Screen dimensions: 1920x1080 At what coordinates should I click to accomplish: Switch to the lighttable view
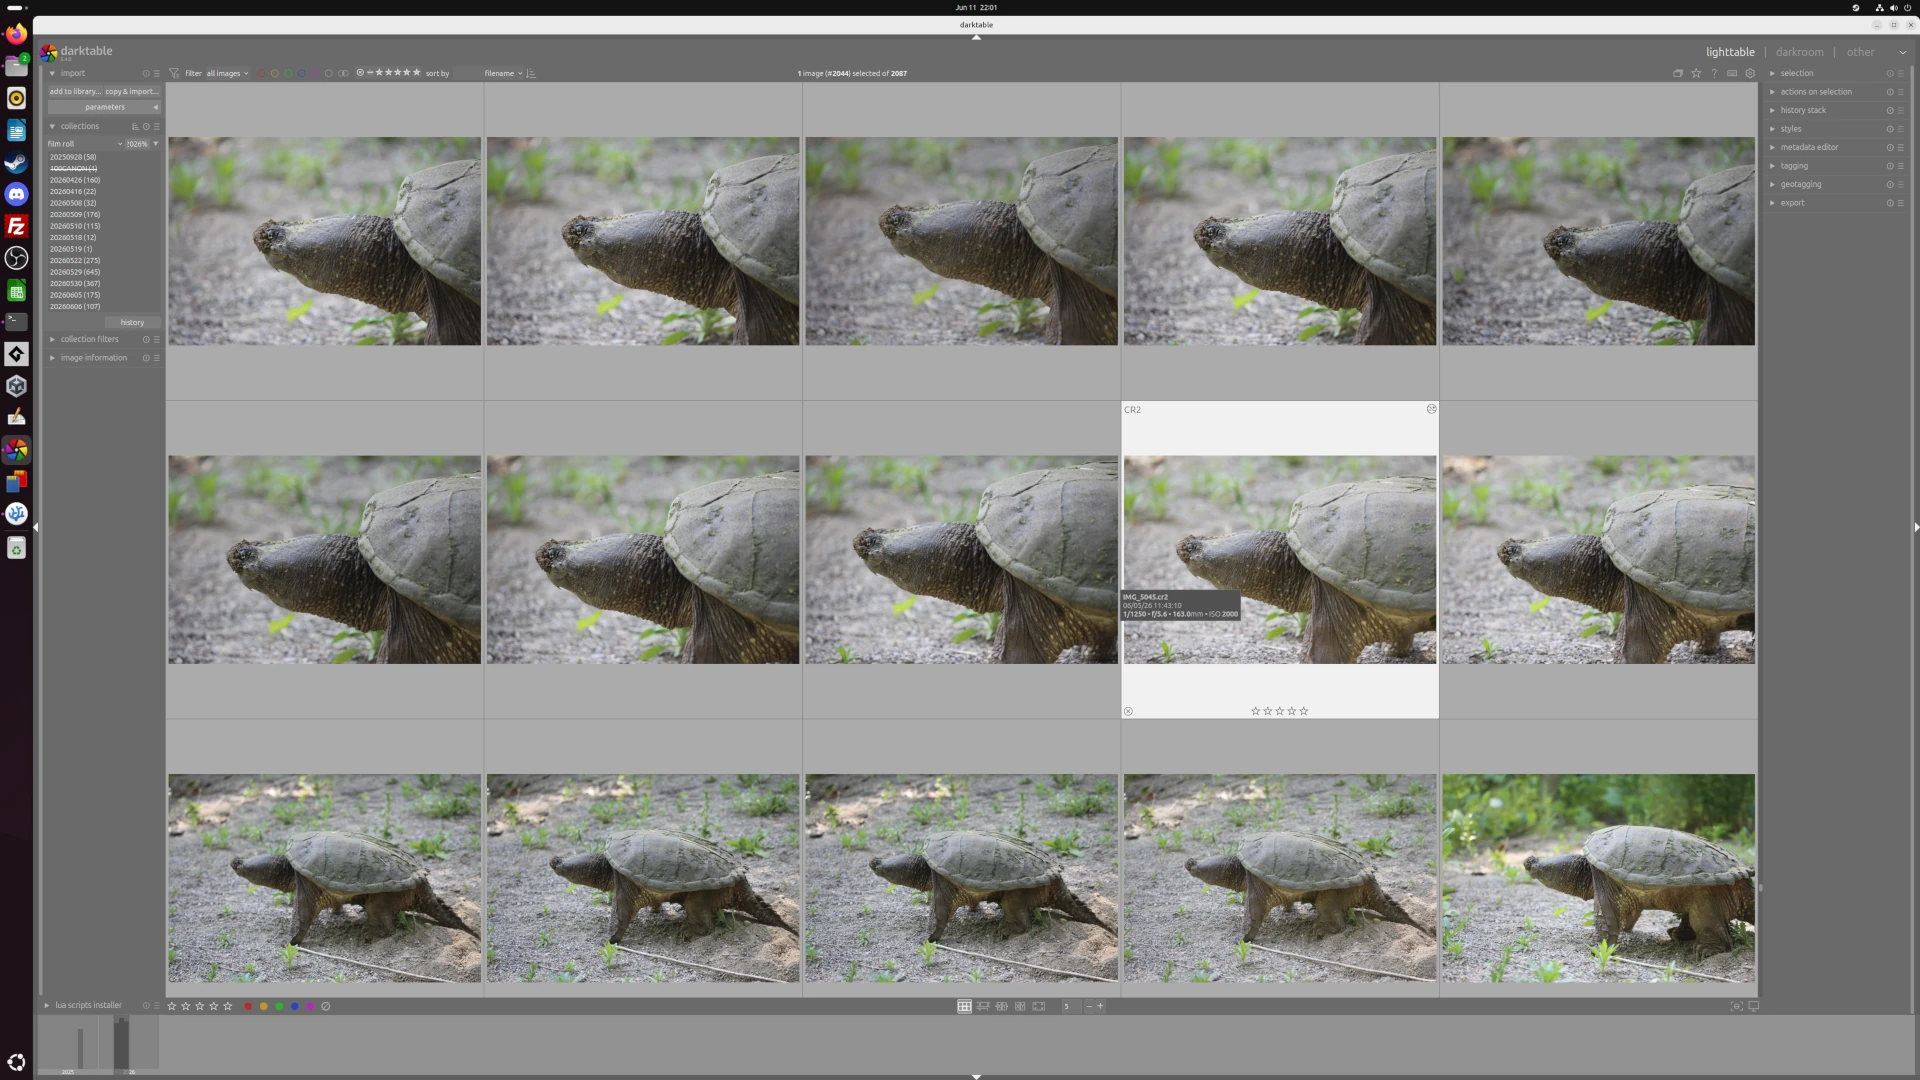[x=1730, y=52]
